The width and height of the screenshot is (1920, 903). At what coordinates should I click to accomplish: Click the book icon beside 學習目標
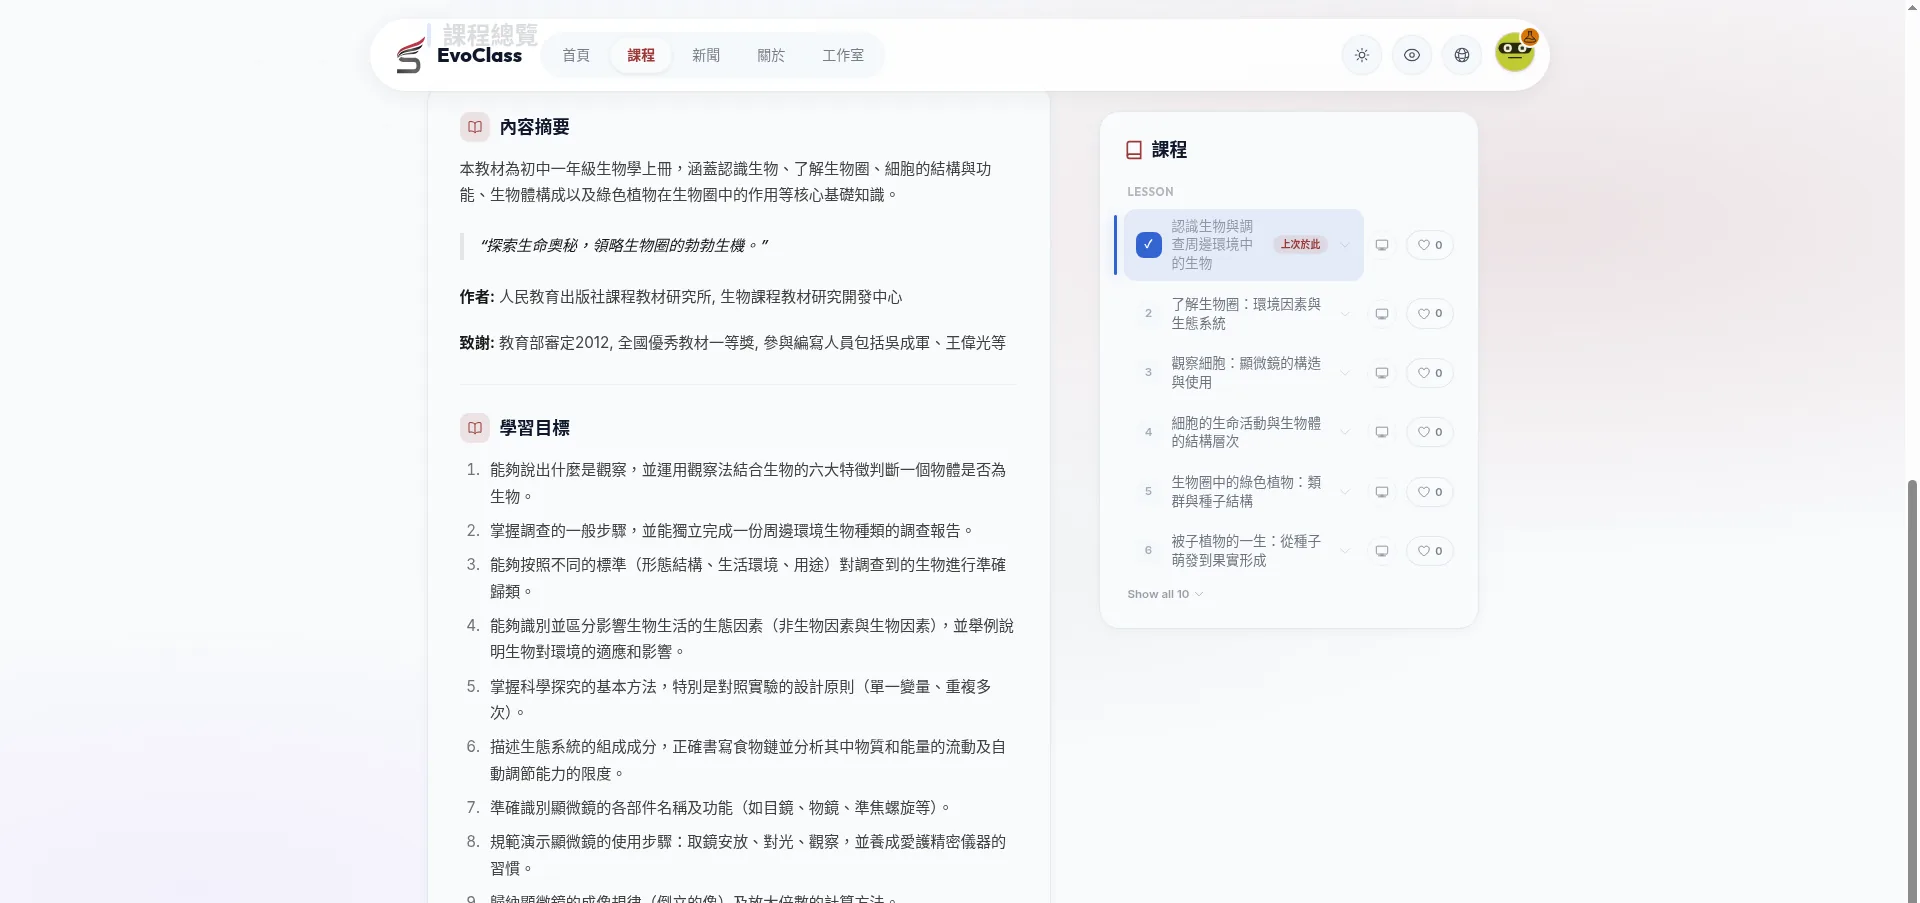pos(475,428)
